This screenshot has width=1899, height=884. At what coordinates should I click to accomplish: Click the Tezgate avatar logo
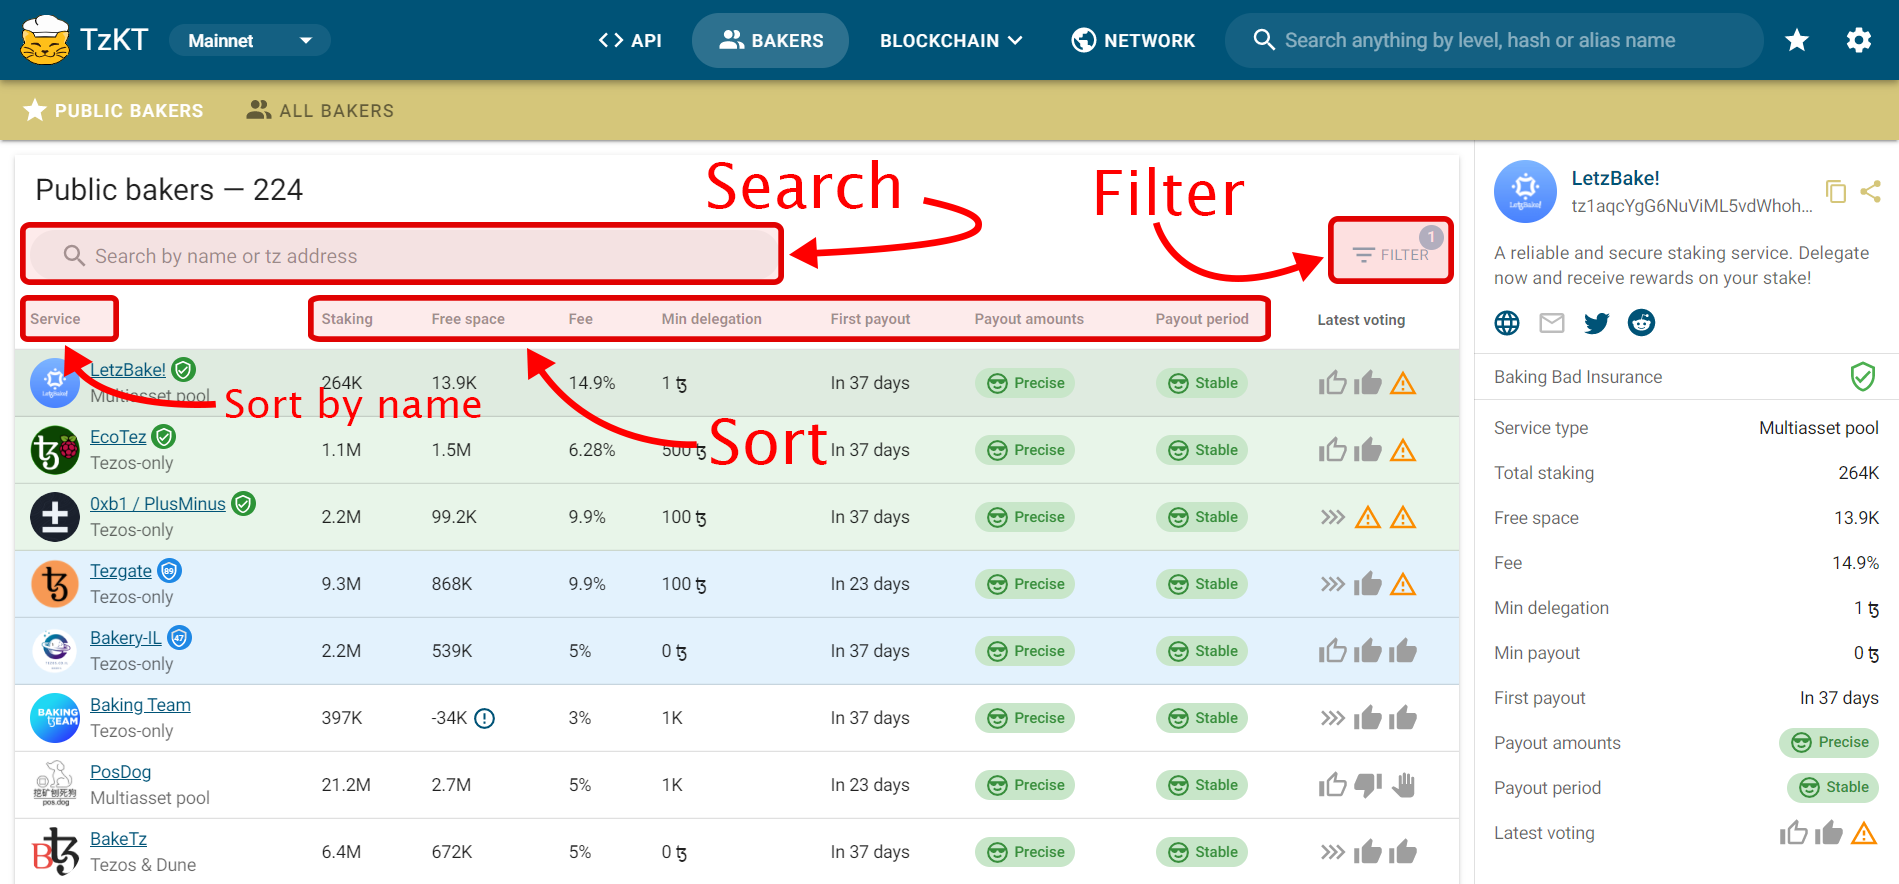point(55,584)
